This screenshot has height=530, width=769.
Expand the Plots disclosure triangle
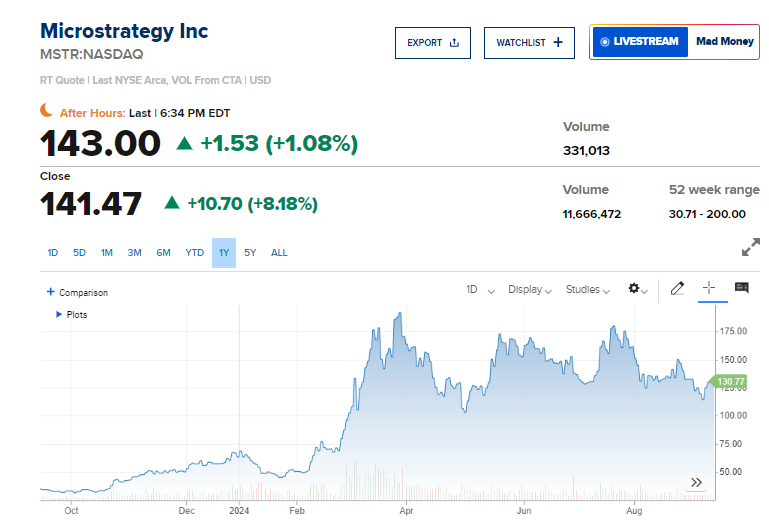59,314
